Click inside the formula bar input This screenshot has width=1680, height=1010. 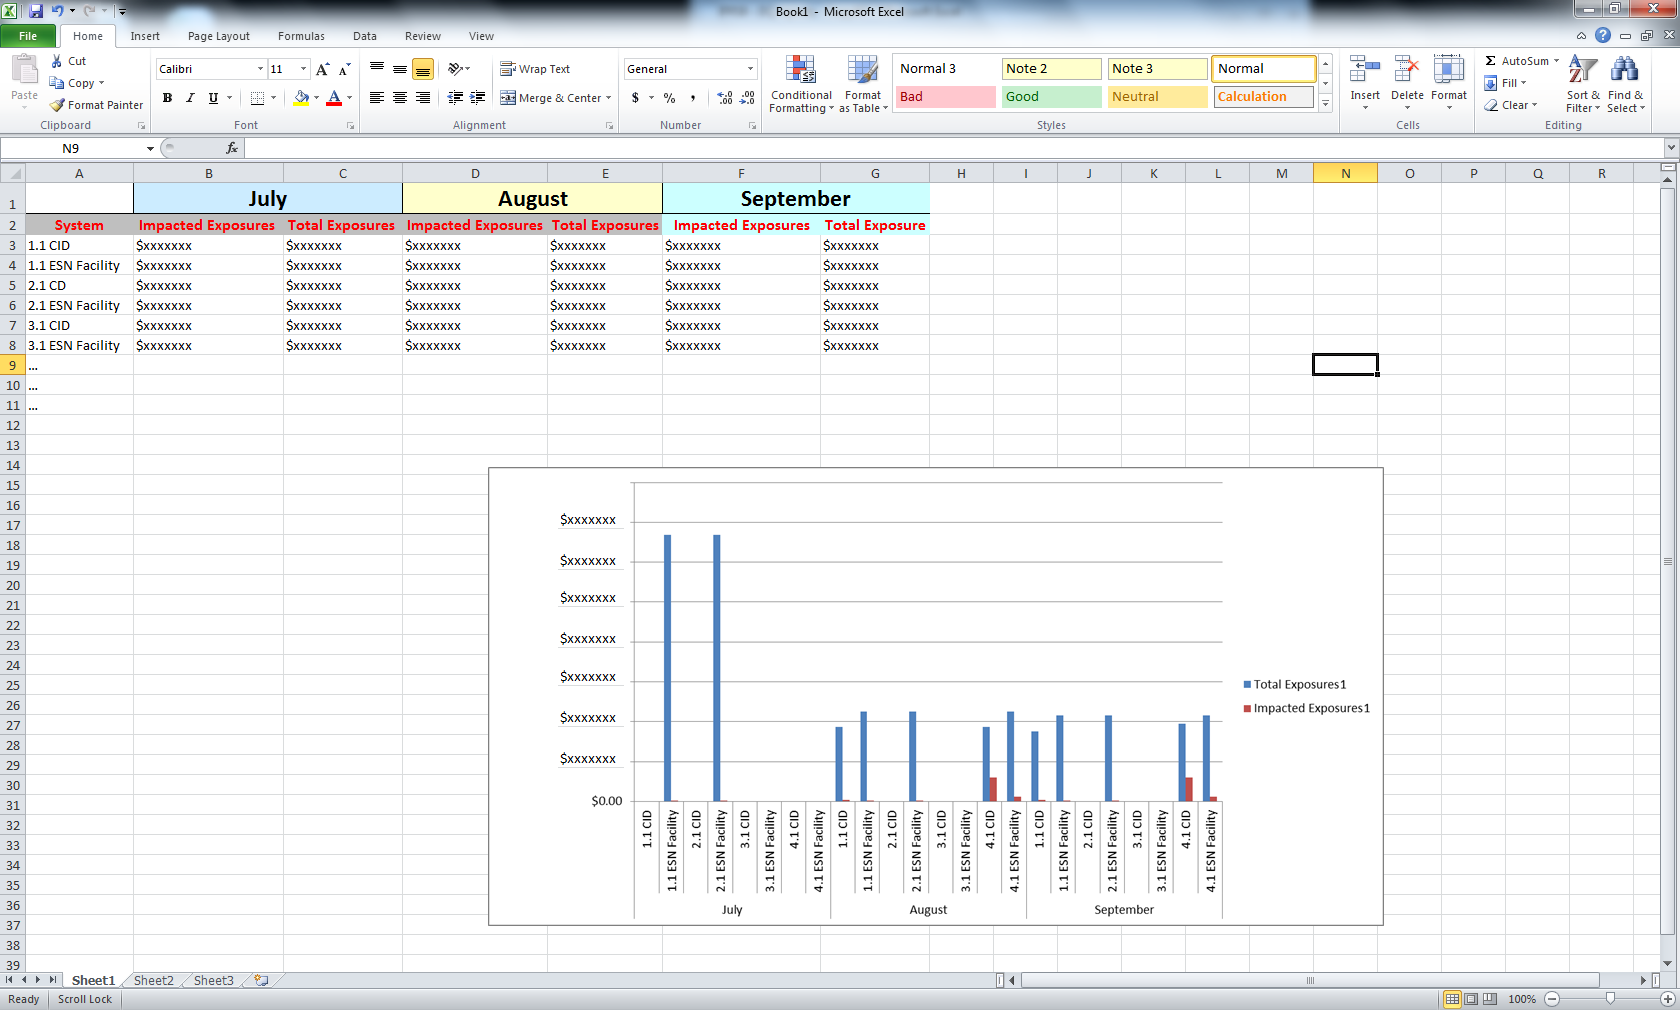click(953, 148)
